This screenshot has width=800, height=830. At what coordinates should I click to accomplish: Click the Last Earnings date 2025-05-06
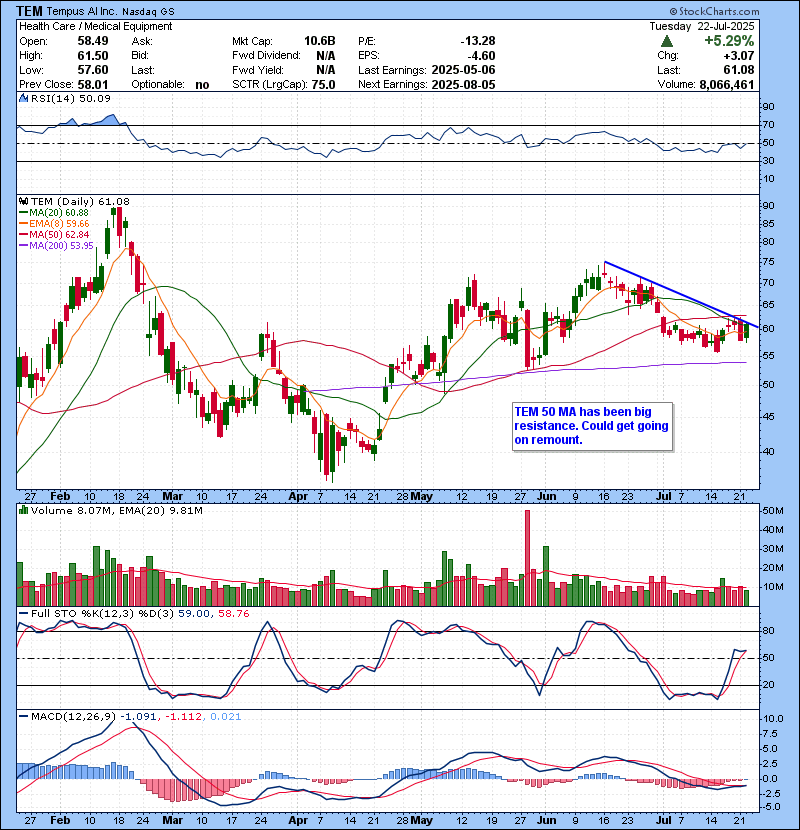(464, 70)
